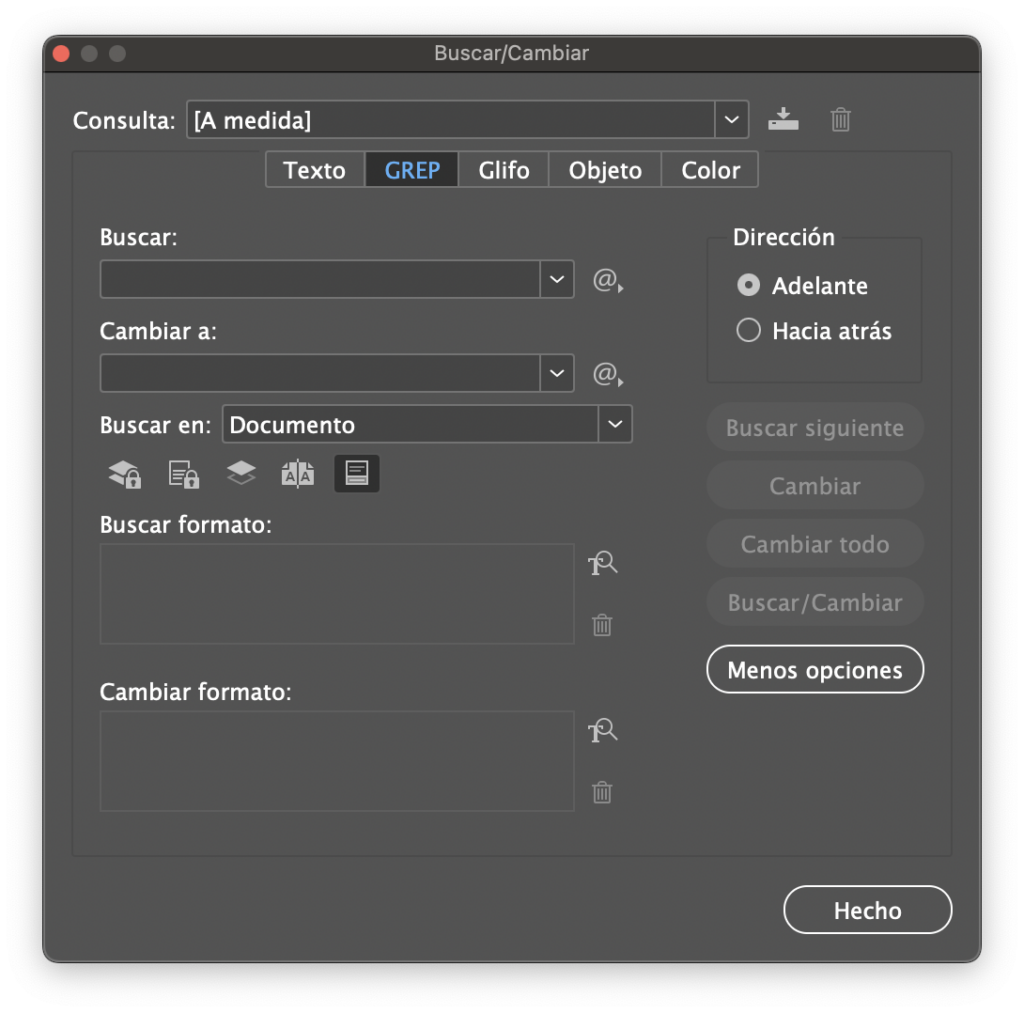Close the Buscar/Cambiar dialog window
Viewport: 1024px width, 1013px height.
(61, 54)
